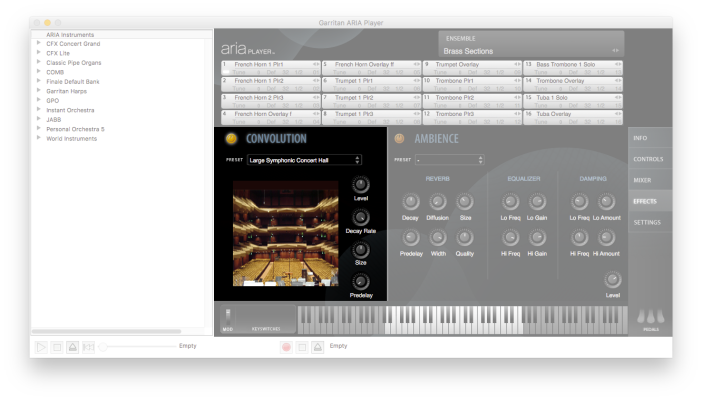Open slot 4 French Horn Overlay f menu arrows
Image resolution: width=702 pixels, height=400 pixels.
(x=316, y=114)
